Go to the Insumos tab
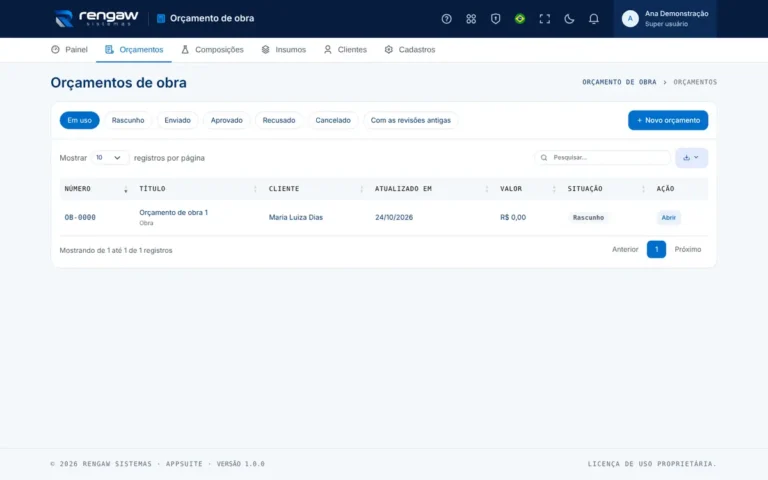 click(284, 49)
